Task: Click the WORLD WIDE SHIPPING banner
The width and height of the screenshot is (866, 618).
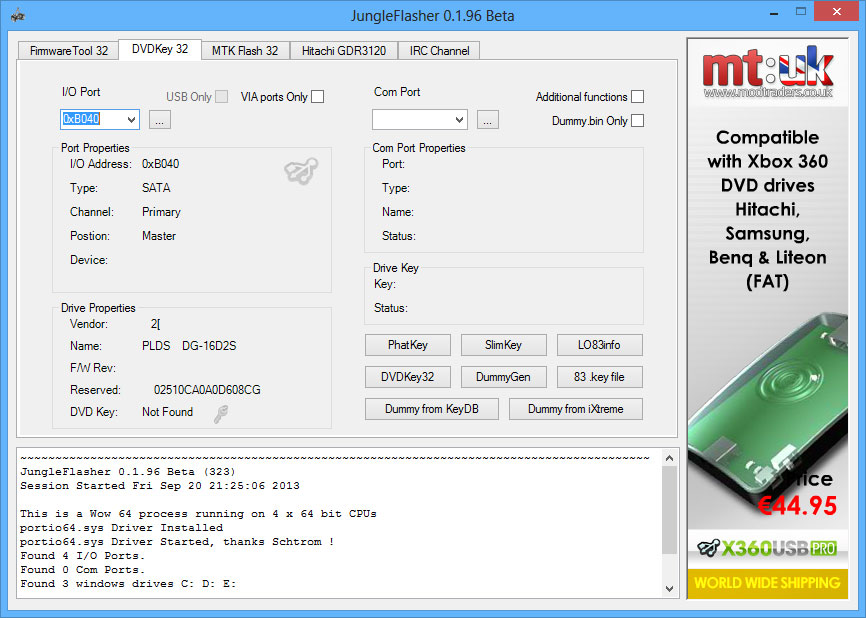Action: pos(768,583)
